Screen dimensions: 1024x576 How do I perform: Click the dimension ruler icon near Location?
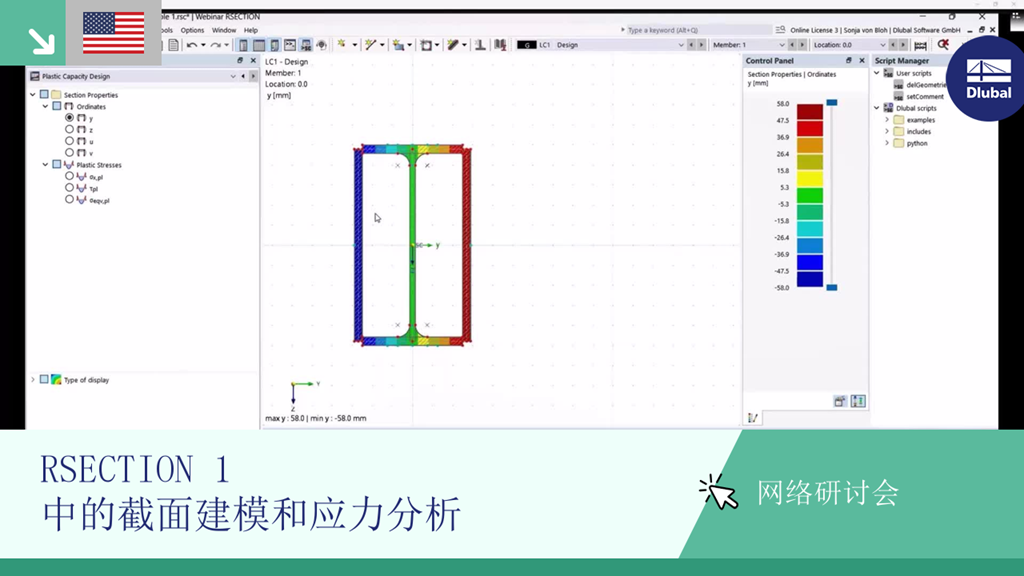(920, 45)
